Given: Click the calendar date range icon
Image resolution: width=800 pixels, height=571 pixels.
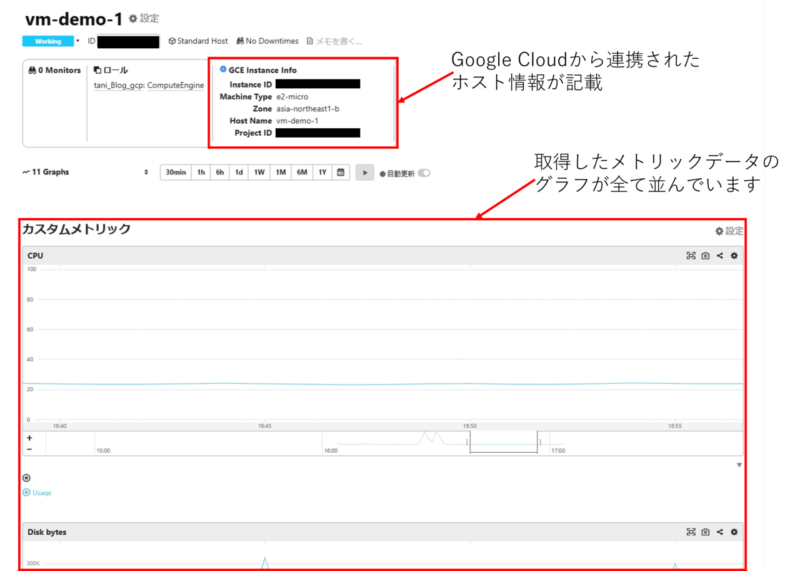Looking at the screenshot, I should [x=341, y=172].
